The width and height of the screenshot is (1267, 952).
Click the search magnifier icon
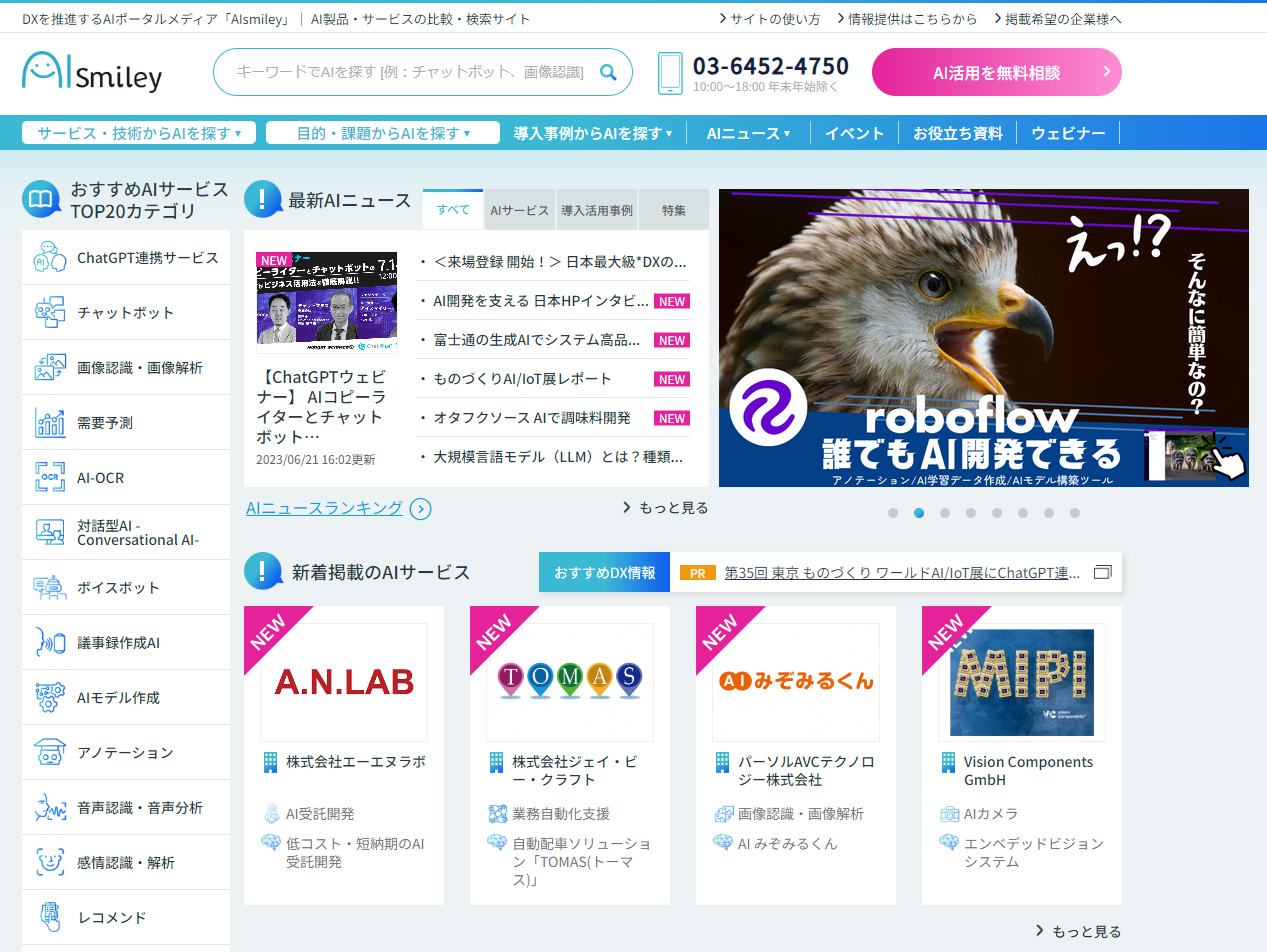tap(609, 73)
